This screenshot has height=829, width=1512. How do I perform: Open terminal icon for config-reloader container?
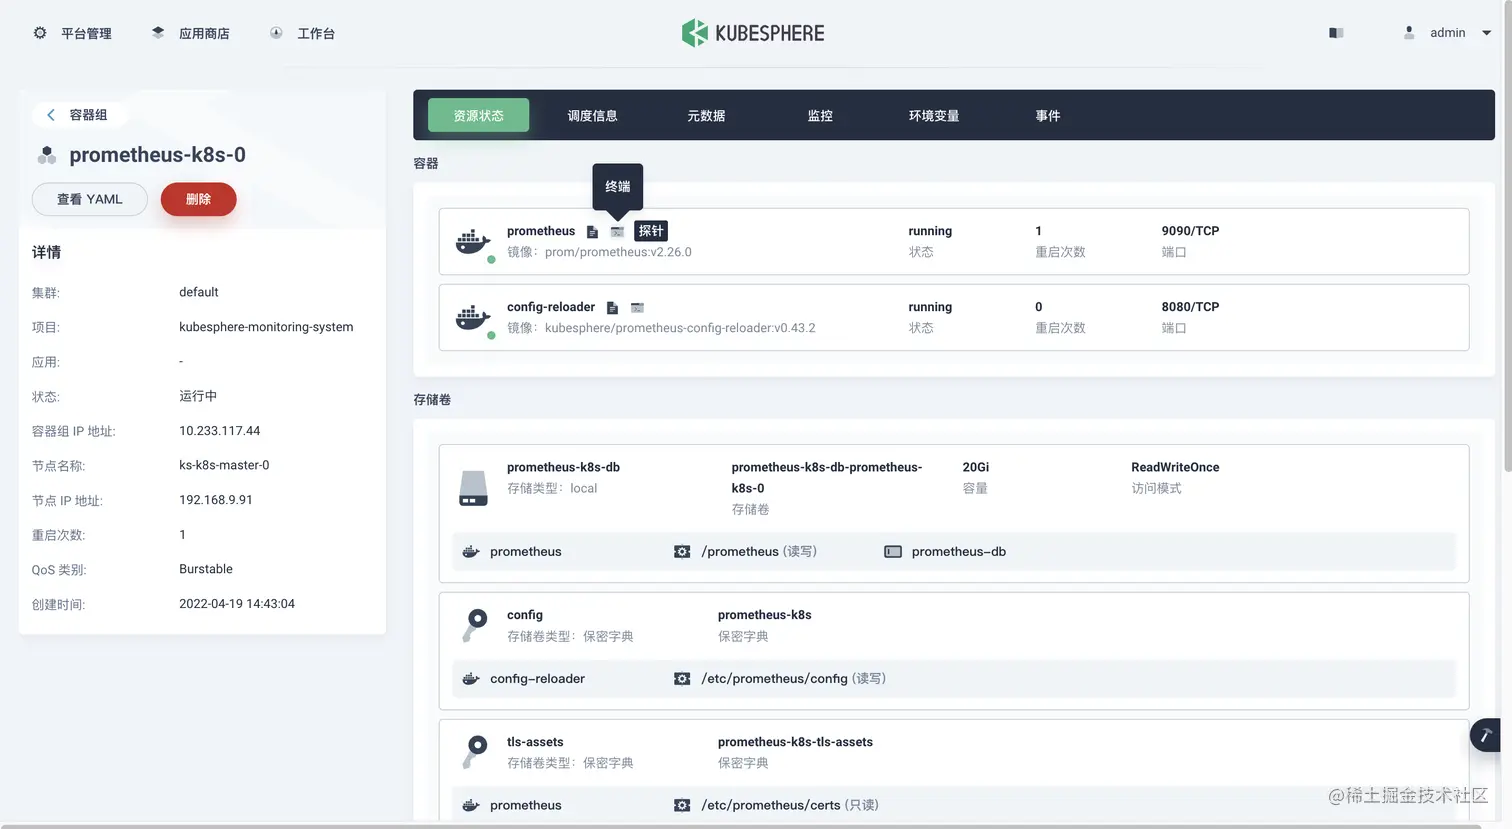637,307
